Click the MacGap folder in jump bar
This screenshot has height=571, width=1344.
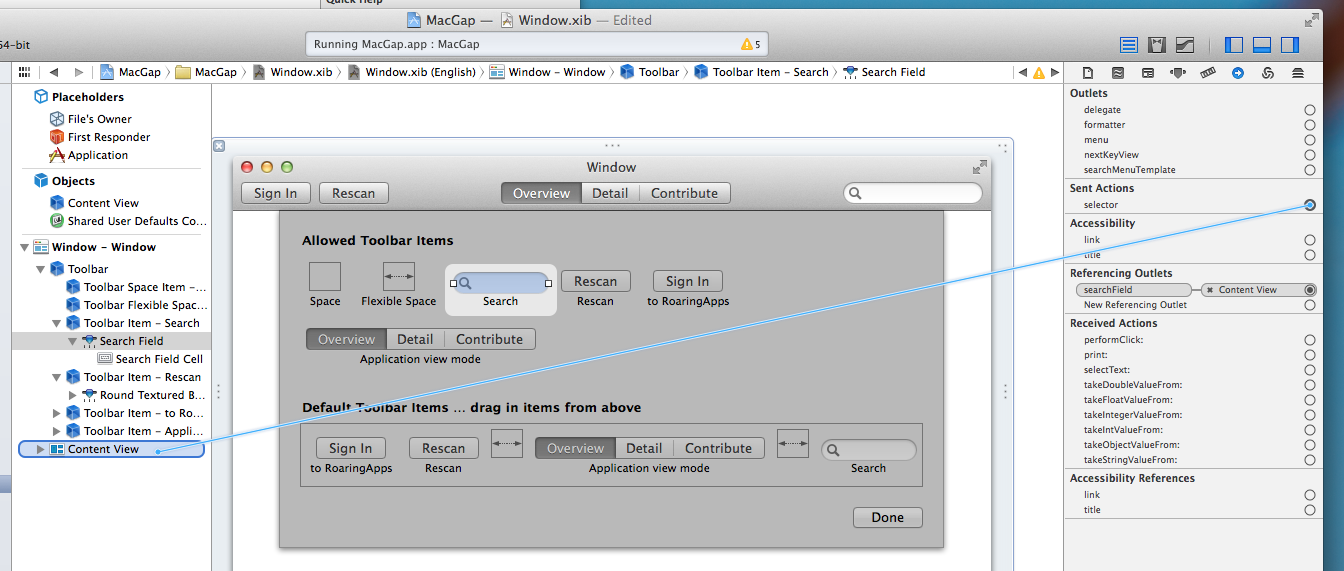pos(207,72)
